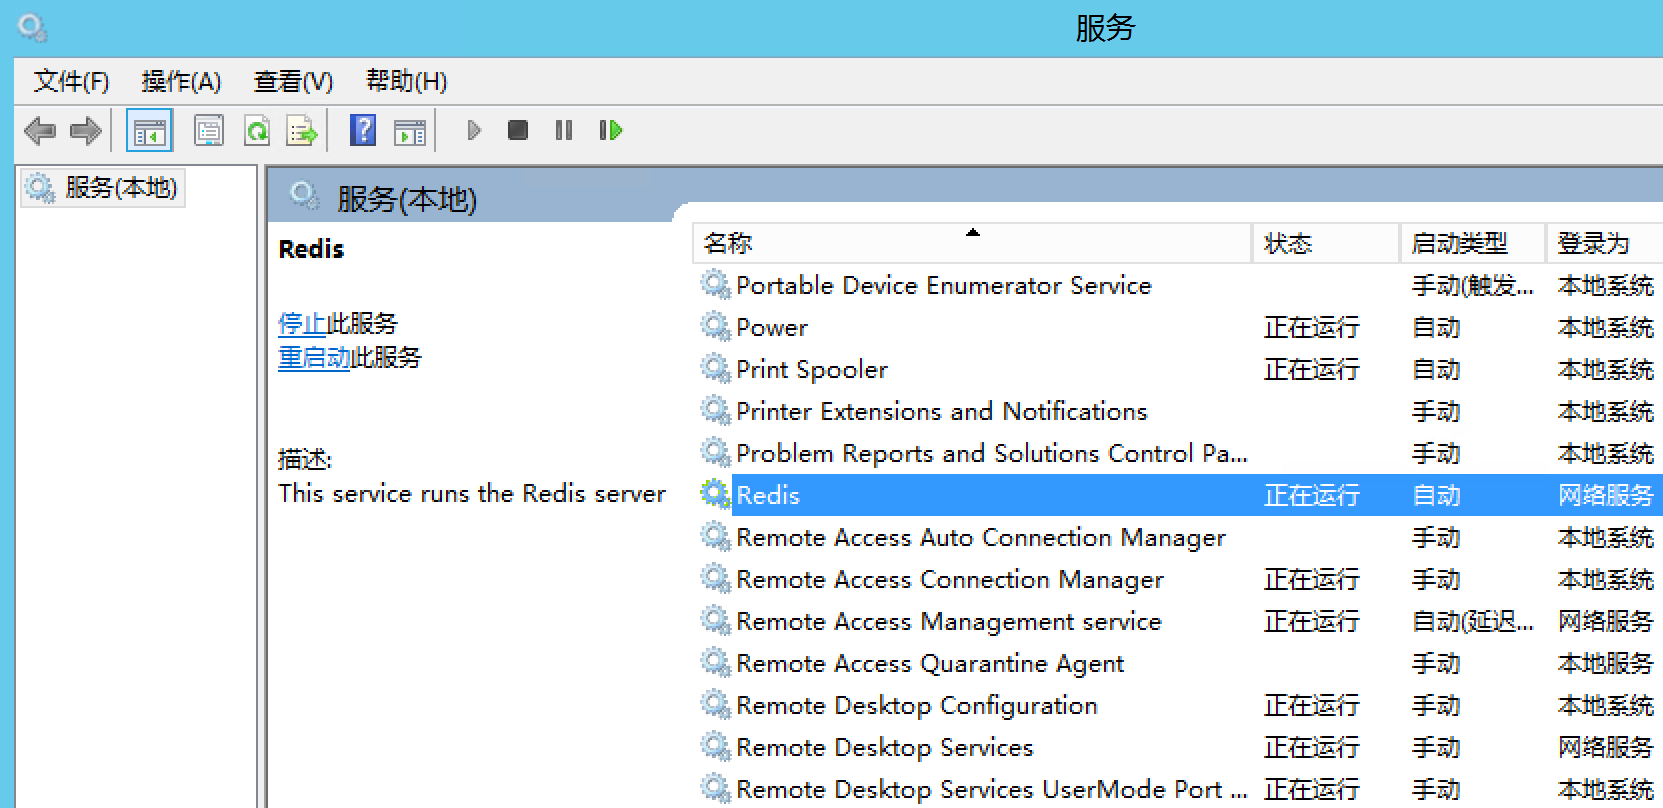Select Portable Device Enumerator Service name
The width and height of the screenshot is (1663, 808).
tap(944, 285)
